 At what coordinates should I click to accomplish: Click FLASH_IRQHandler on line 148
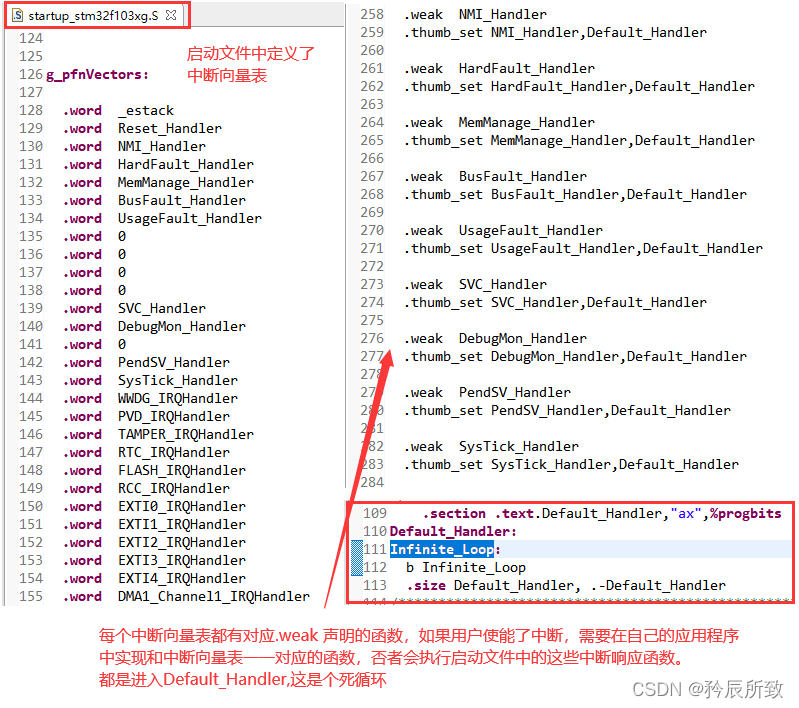pos(182,470)
